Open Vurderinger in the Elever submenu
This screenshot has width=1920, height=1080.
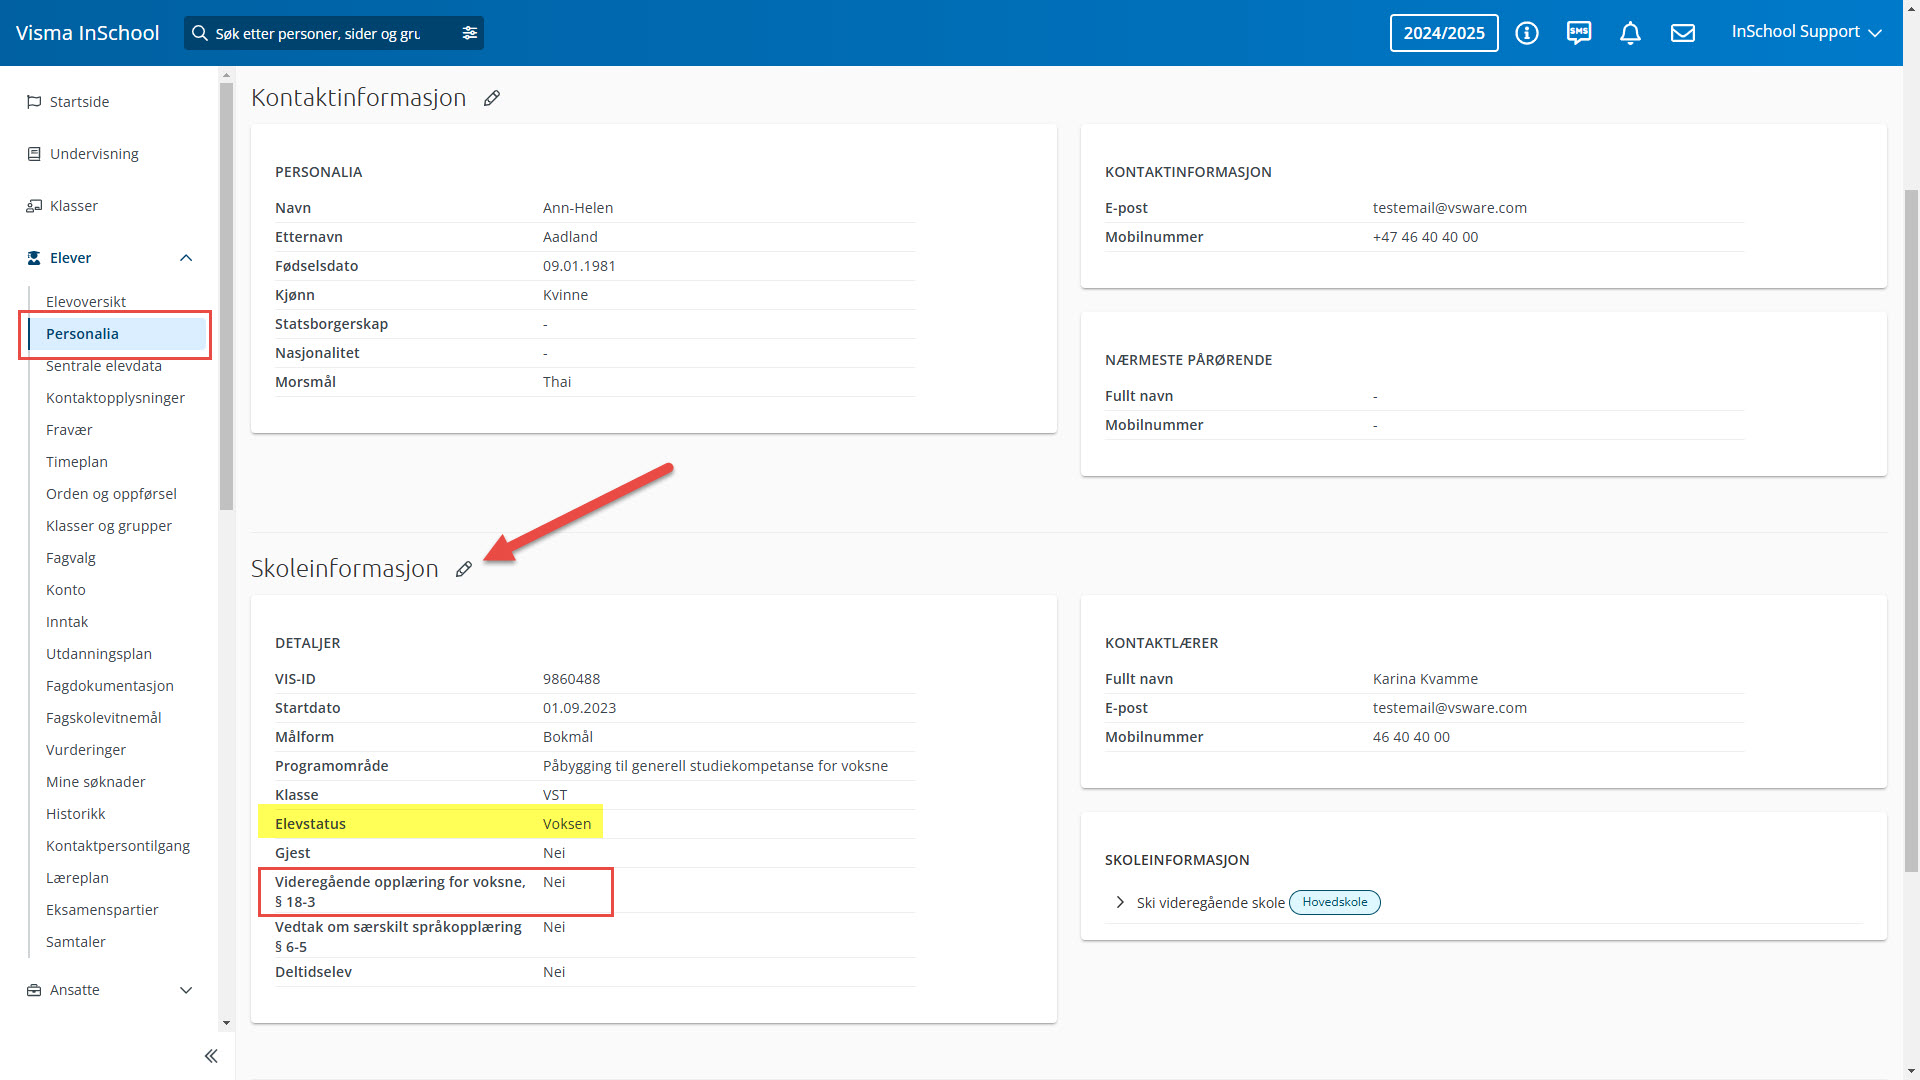[x=86, y=750]
